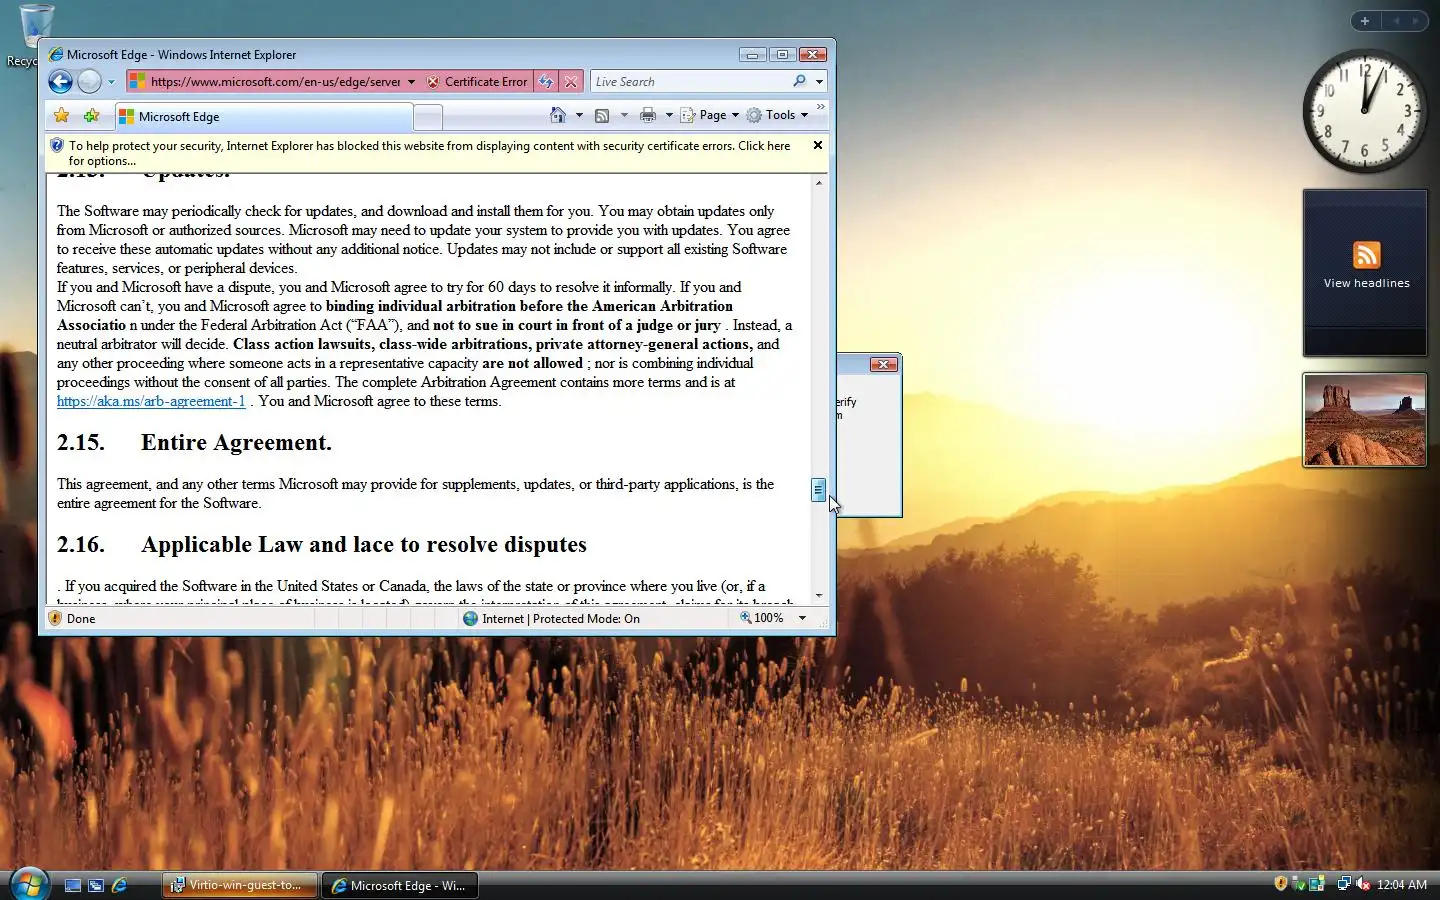Close the small dialog behind the browser

point(883,364)
